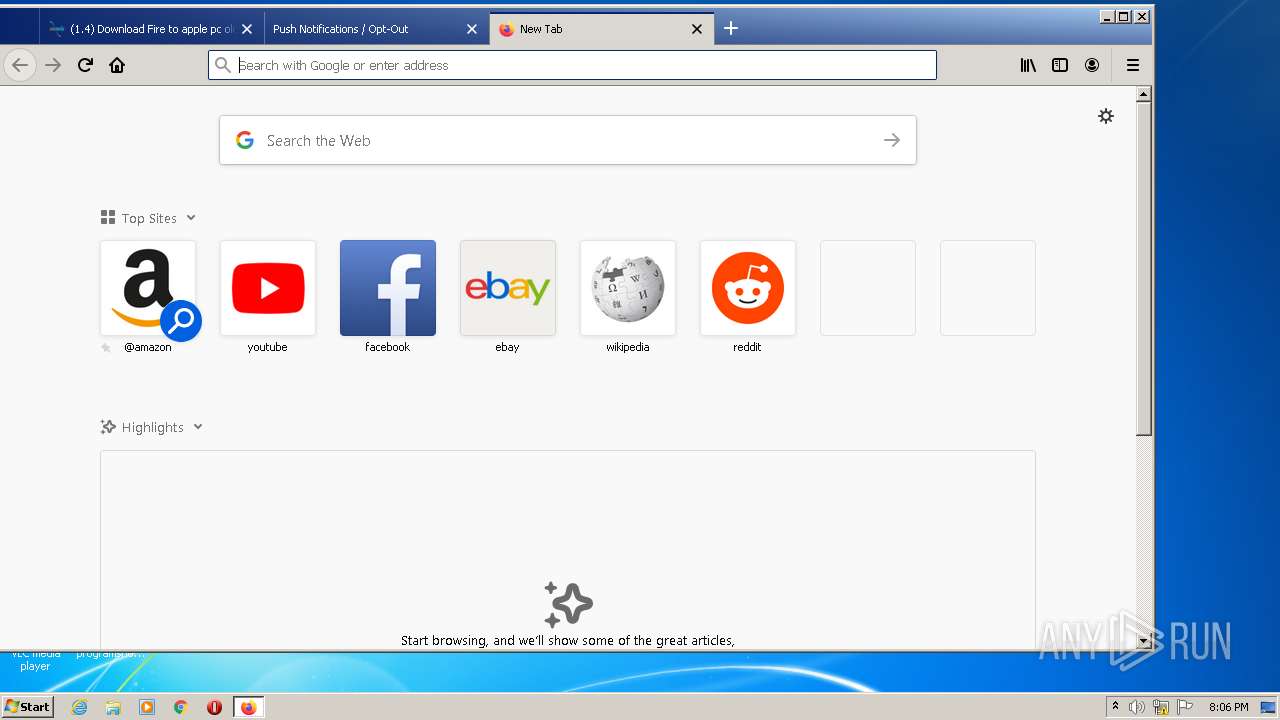Open Action Center flag icon

(x=1185, y=707)
